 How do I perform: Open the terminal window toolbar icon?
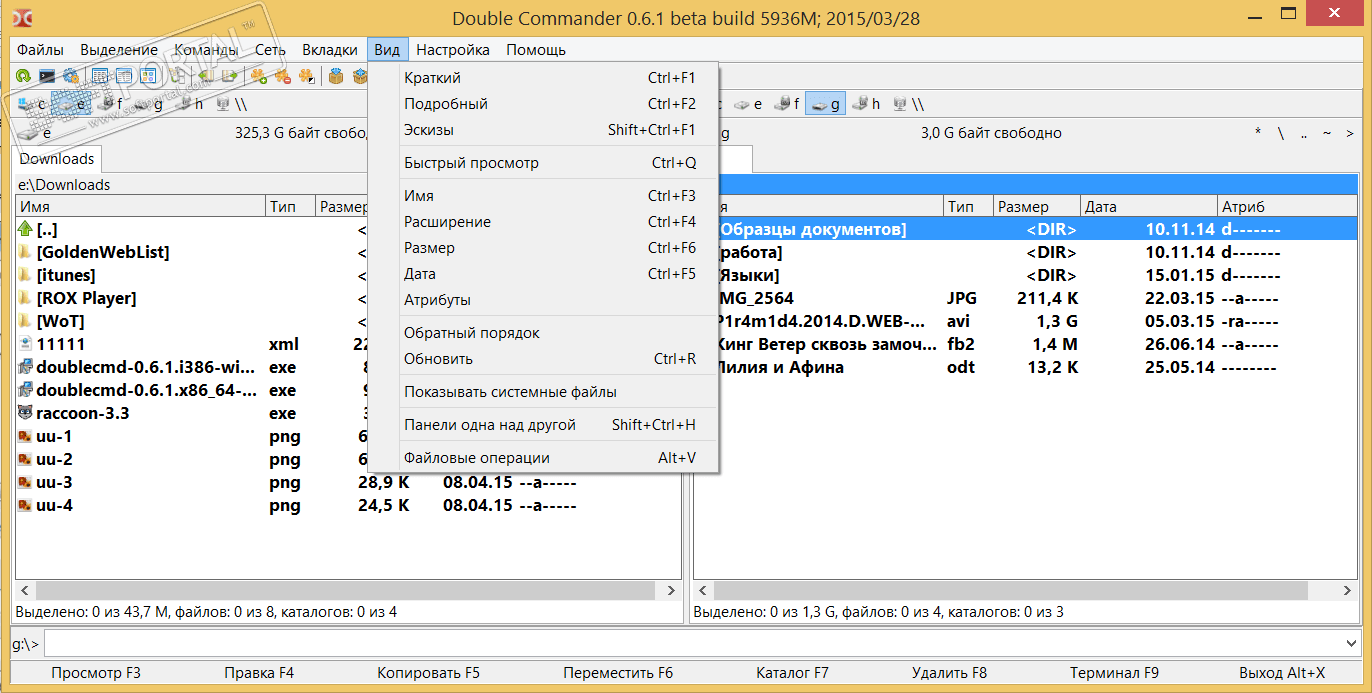pos(47,76)
